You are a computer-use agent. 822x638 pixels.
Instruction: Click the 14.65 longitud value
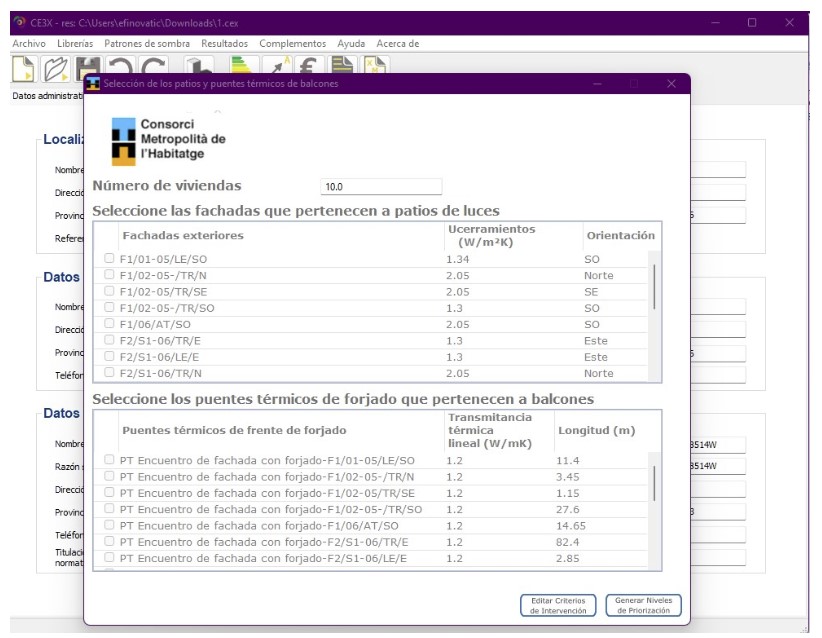[x=571, y=526]
